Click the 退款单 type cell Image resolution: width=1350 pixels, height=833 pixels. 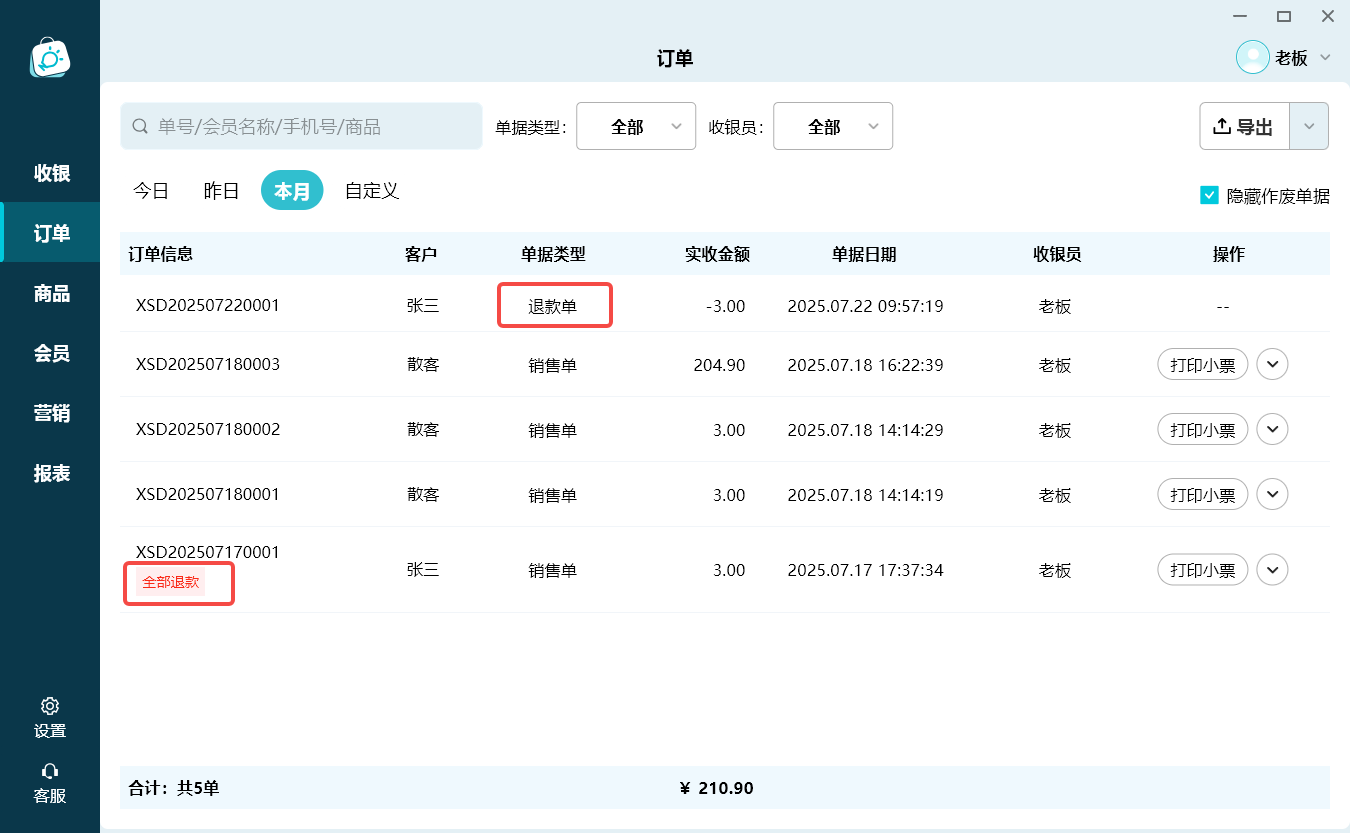coord(553,306)
